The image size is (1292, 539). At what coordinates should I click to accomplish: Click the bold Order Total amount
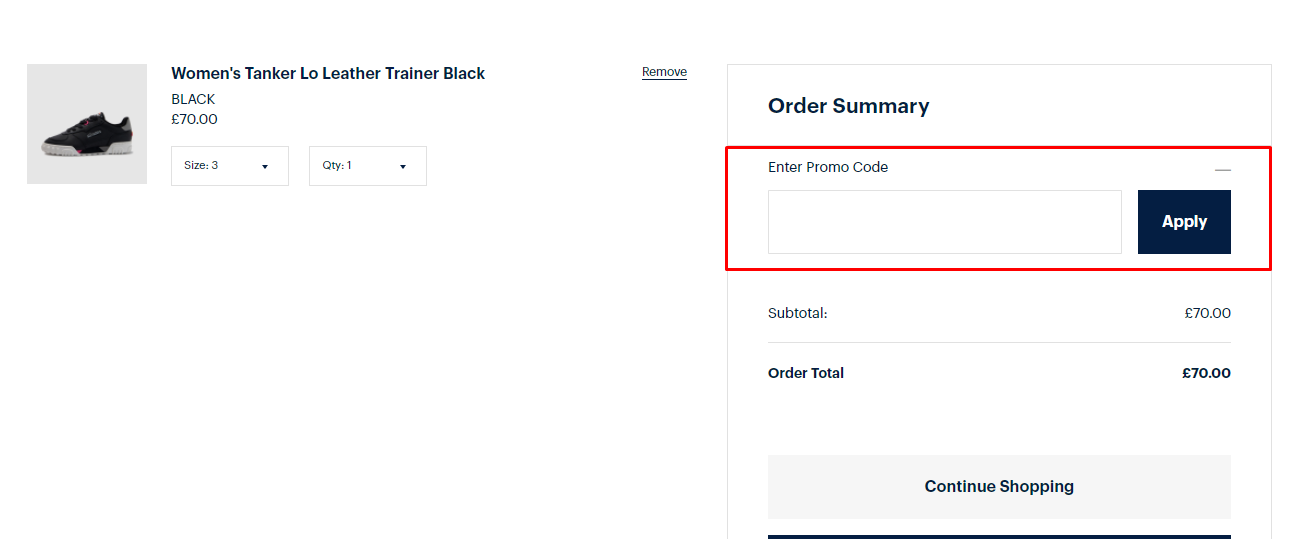pos(1206,373)
